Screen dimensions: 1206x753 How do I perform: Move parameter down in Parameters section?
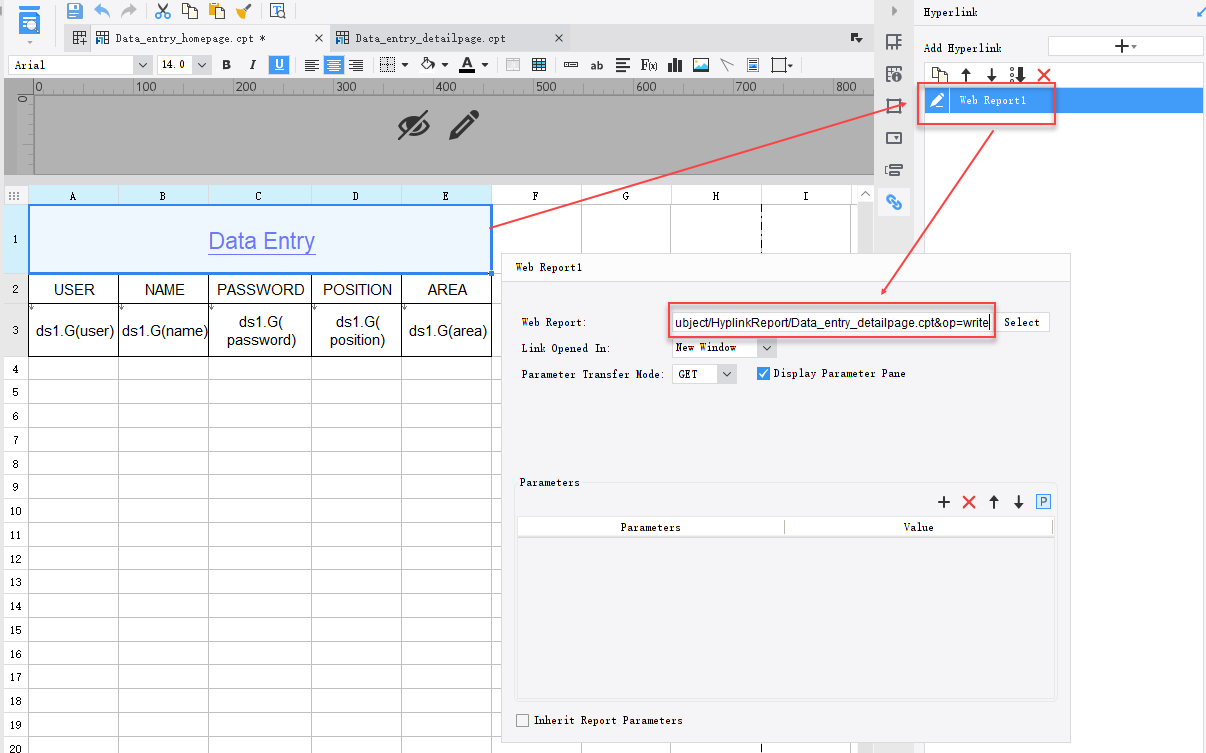pos(1019,502)
